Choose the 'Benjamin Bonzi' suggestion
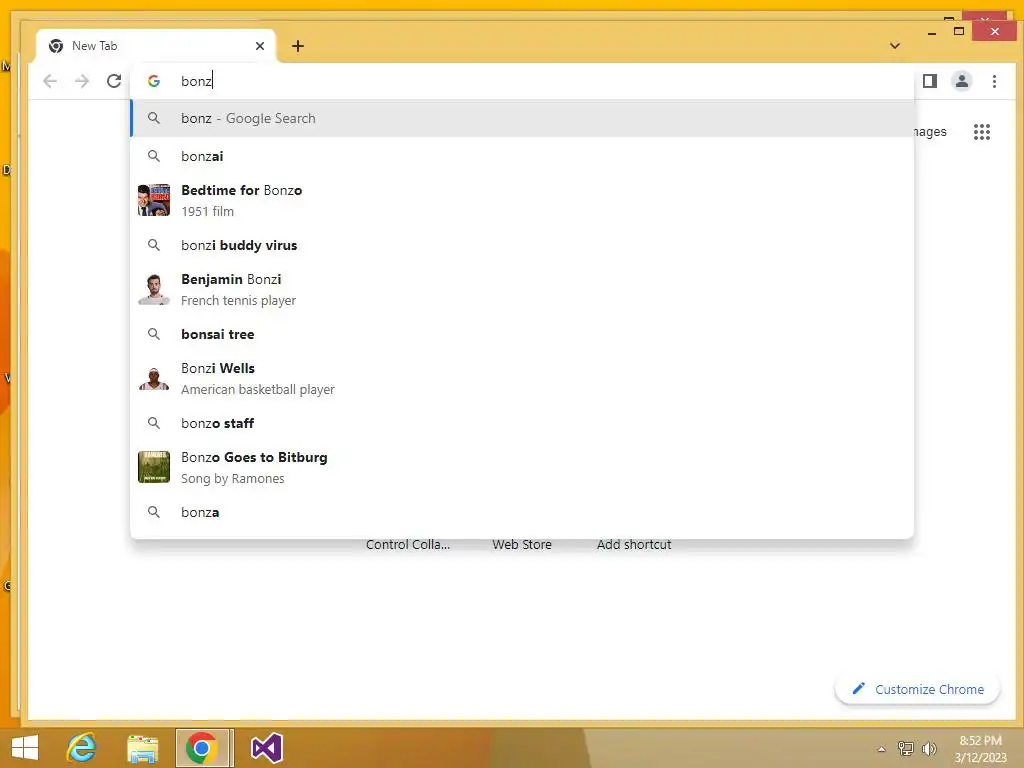This screenshot has width=1024, height=768. (x=522, y=289)
